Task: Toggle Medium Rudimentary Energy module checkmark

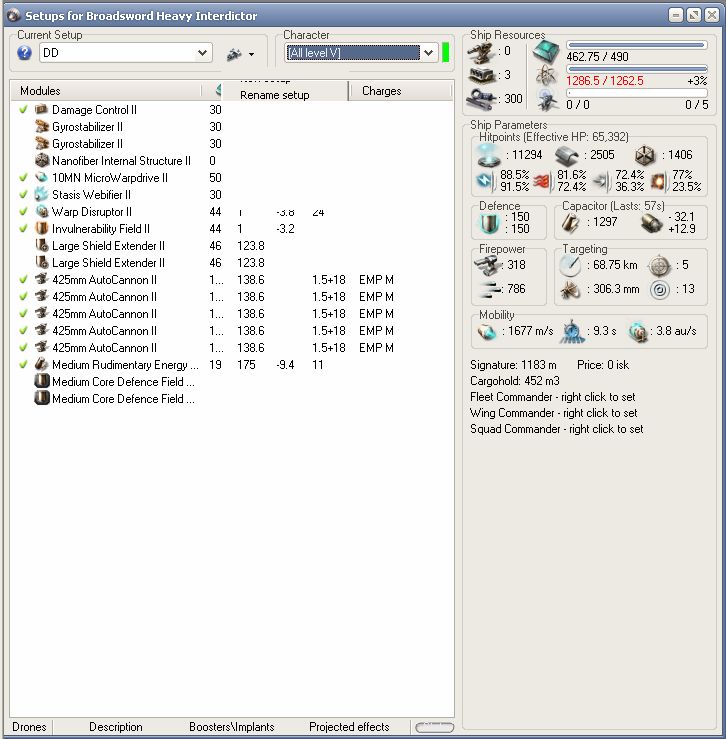Action: point(23,364)
